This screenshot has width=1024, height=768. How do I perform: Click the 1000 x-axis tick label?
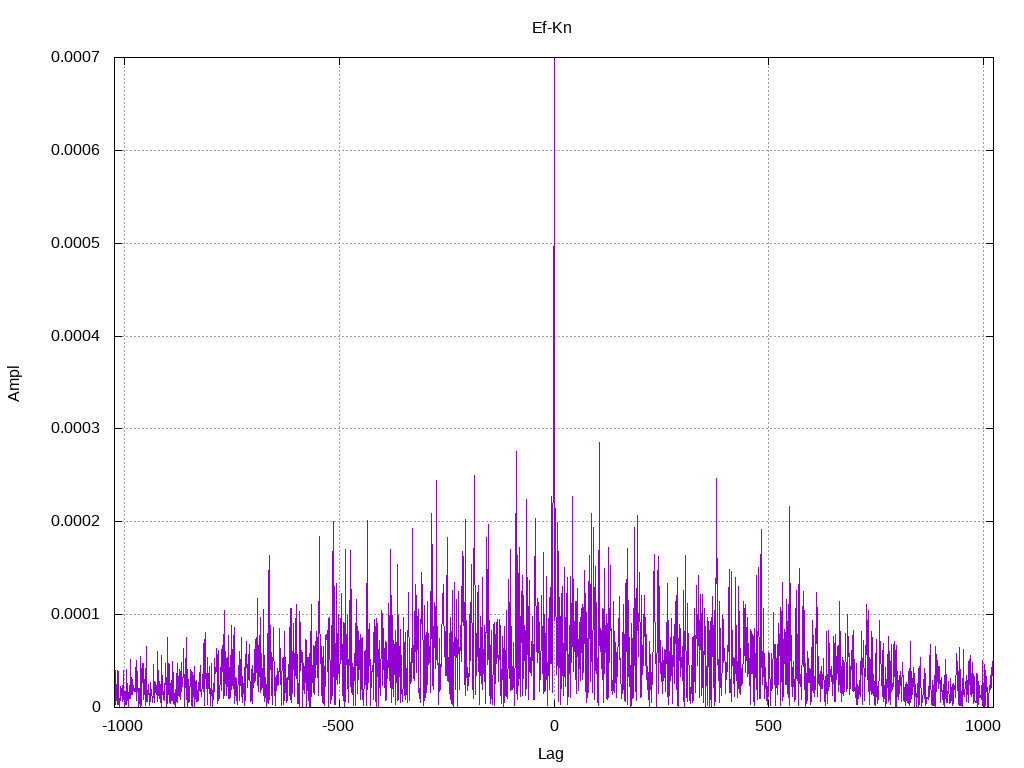(983, 726)
